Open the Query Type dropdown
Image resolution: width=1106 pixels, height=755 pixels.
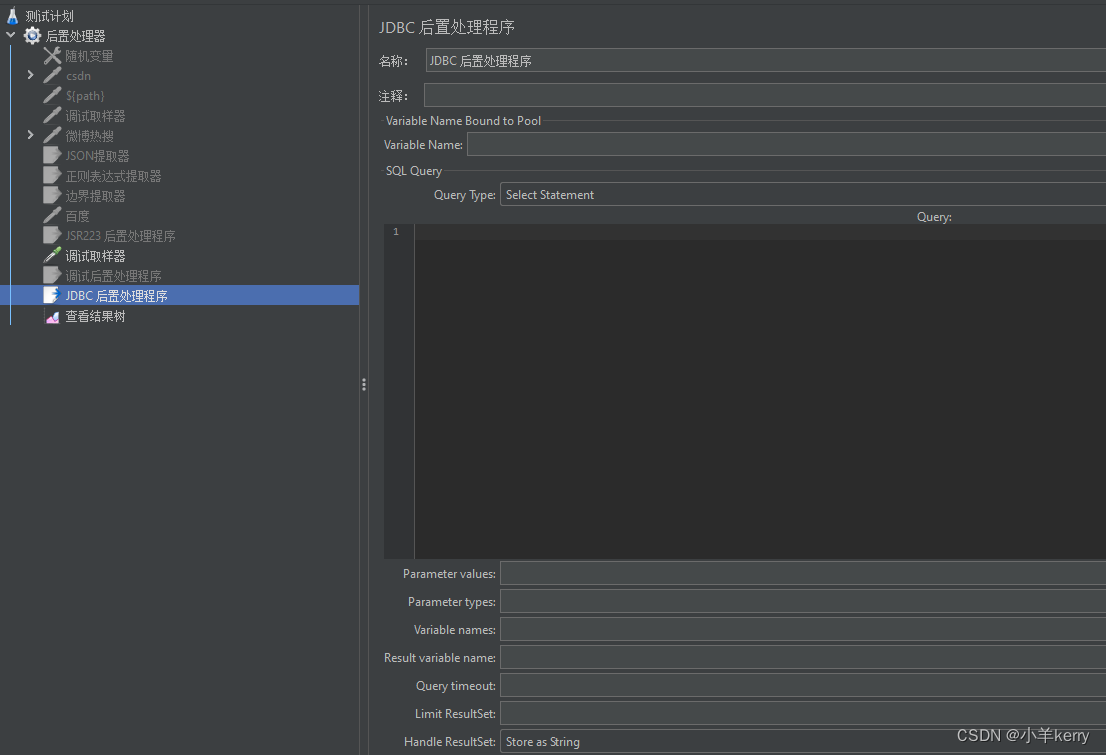(x=803, y=195)
